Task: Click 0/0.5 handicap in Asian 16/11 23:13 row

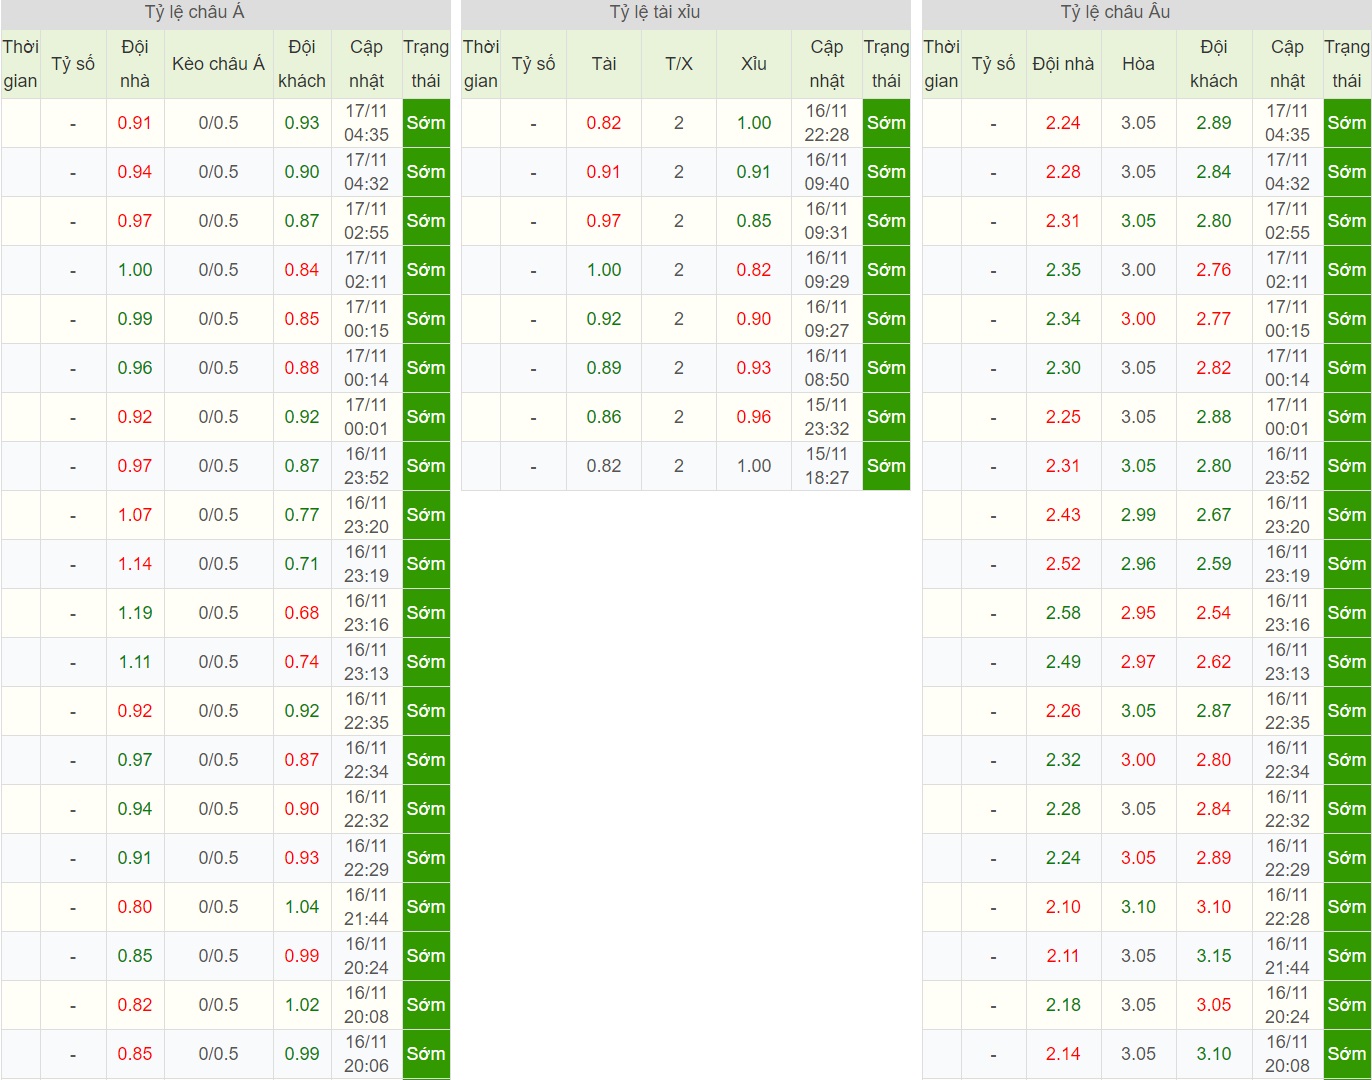Action: (218, 662)
